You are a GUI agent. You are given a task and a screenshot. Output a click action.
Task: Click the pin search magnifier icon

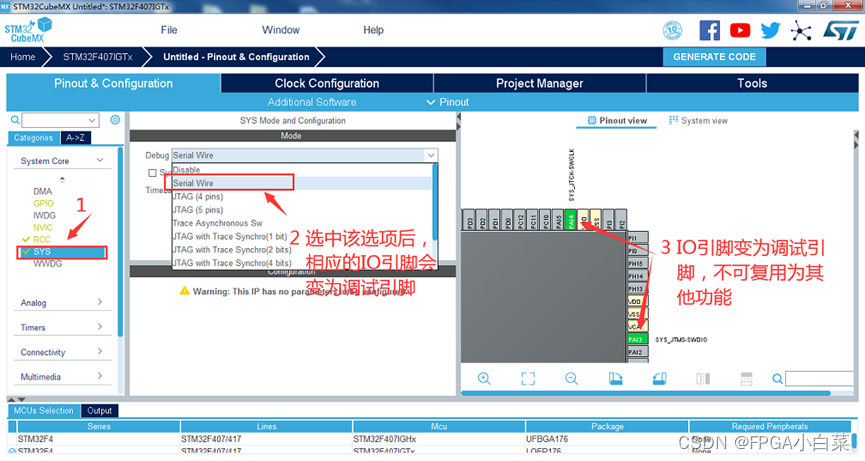click(x=777, y=378)
